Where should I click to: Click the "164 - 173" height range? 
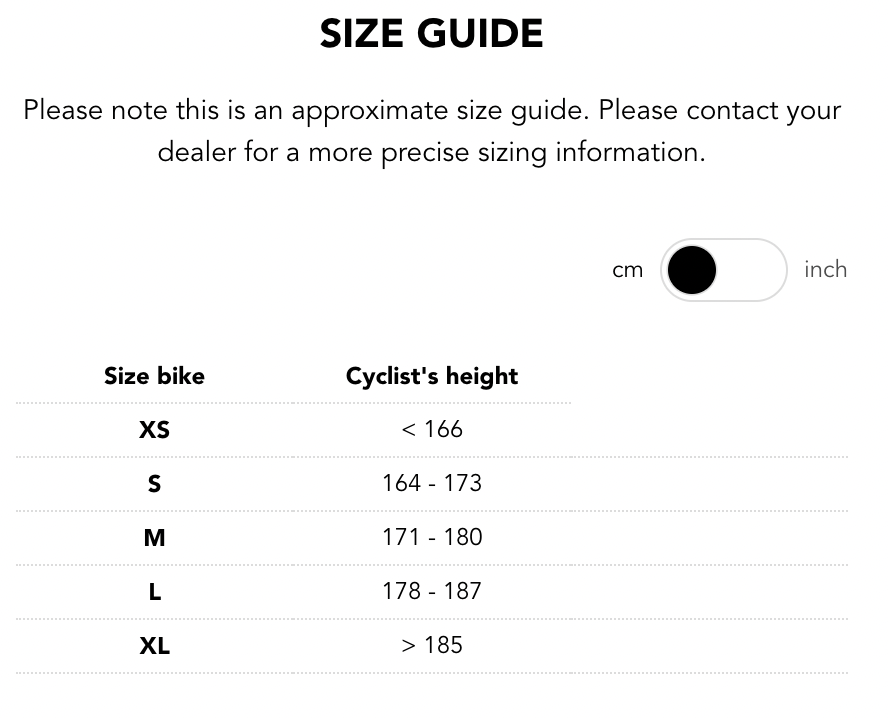432,484
